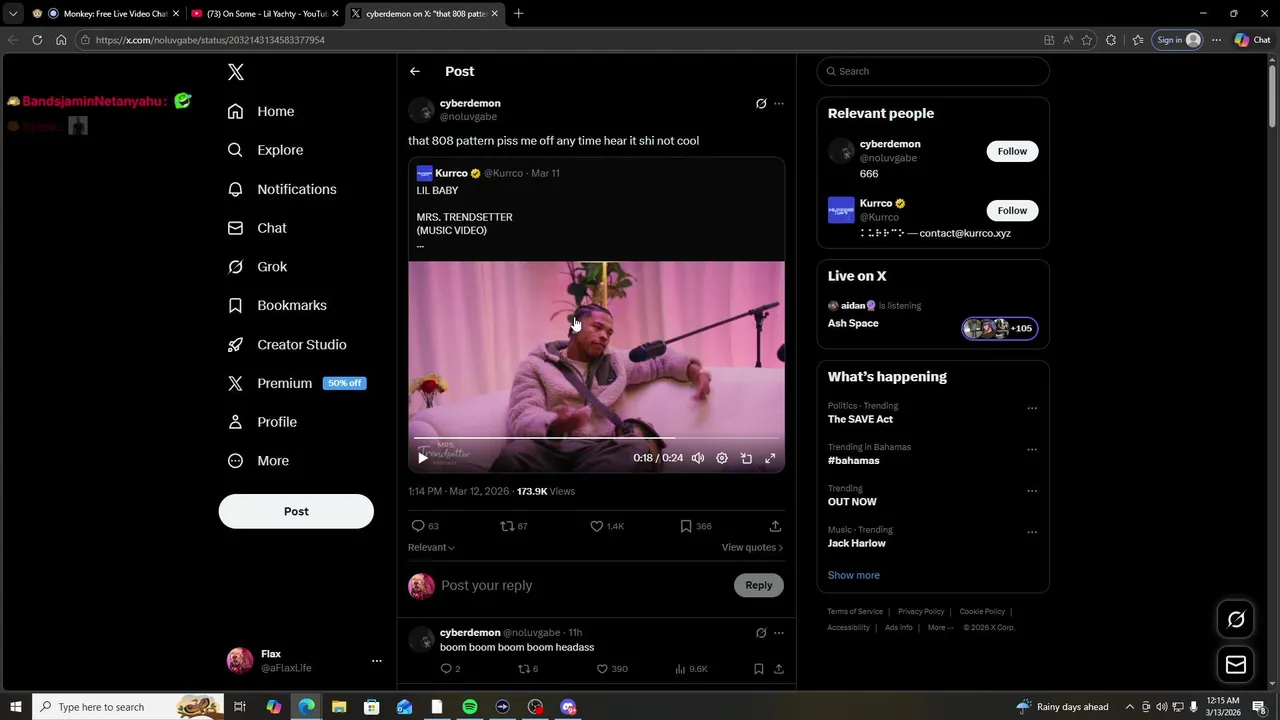
Task: Expand the Relevant replies sort dropdown
Action: click(x=431, y=548)
